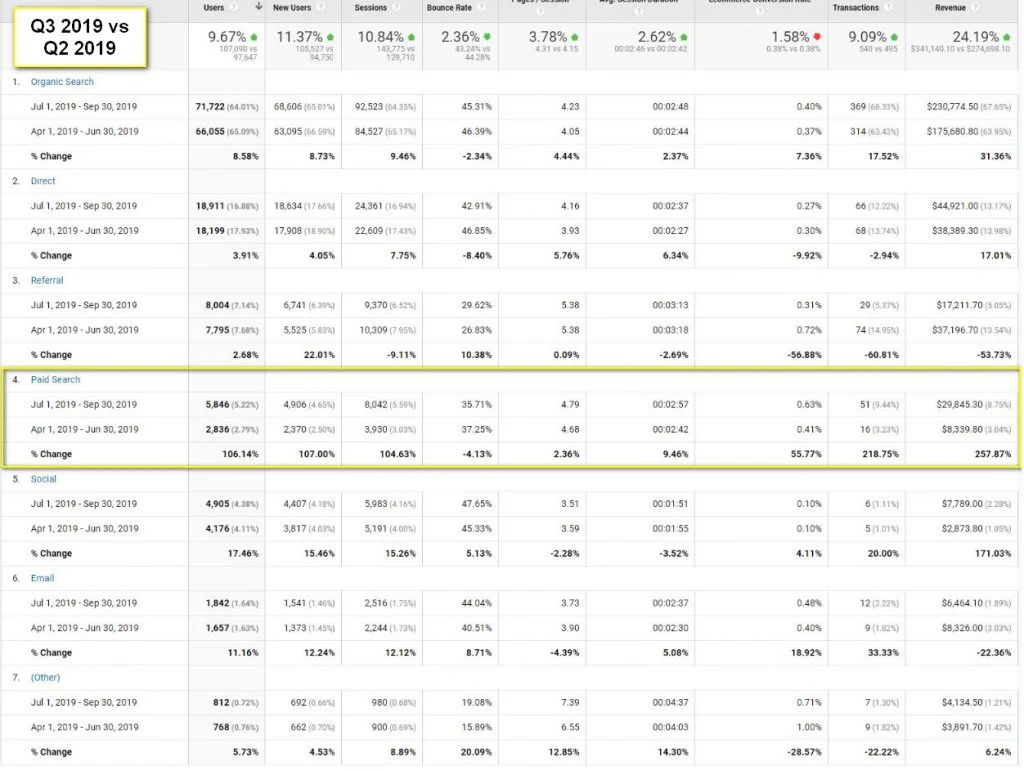The width and height of the screenshot is (1024, 771).
Task: Select the 3.78% Pages per Session change
Action: [547, 37]
